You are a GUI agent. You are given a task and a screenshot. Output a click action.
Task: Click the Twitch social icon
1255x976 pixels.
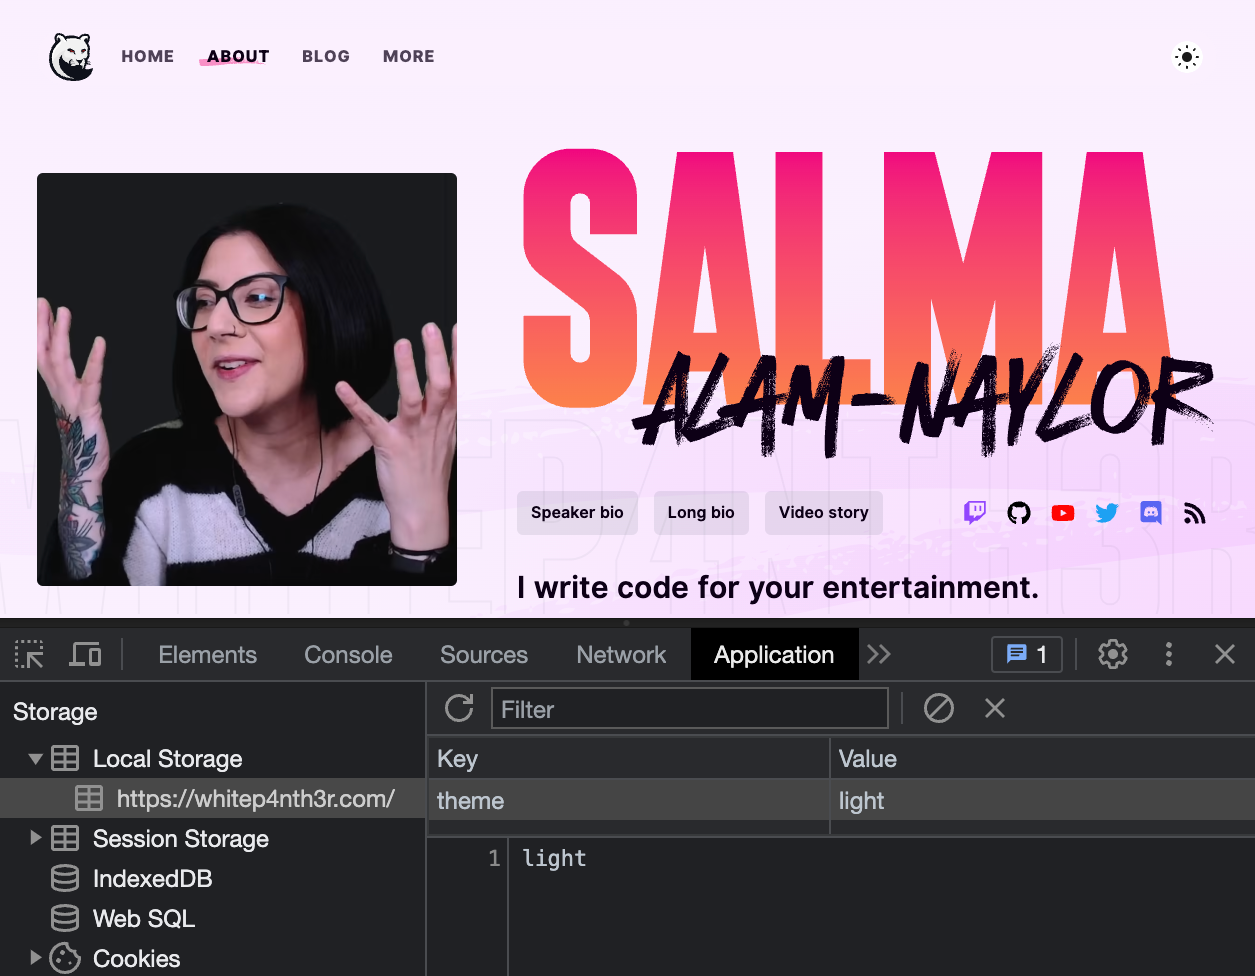pos(975,512)
